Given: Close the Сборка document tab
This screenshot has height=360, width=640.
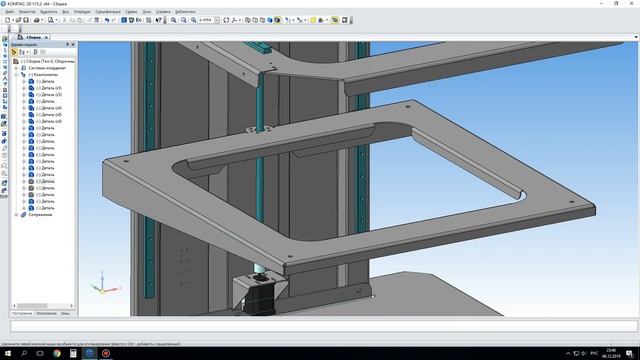Looking at the screenshot, I should pyautogui.click(x=46, y=37).
